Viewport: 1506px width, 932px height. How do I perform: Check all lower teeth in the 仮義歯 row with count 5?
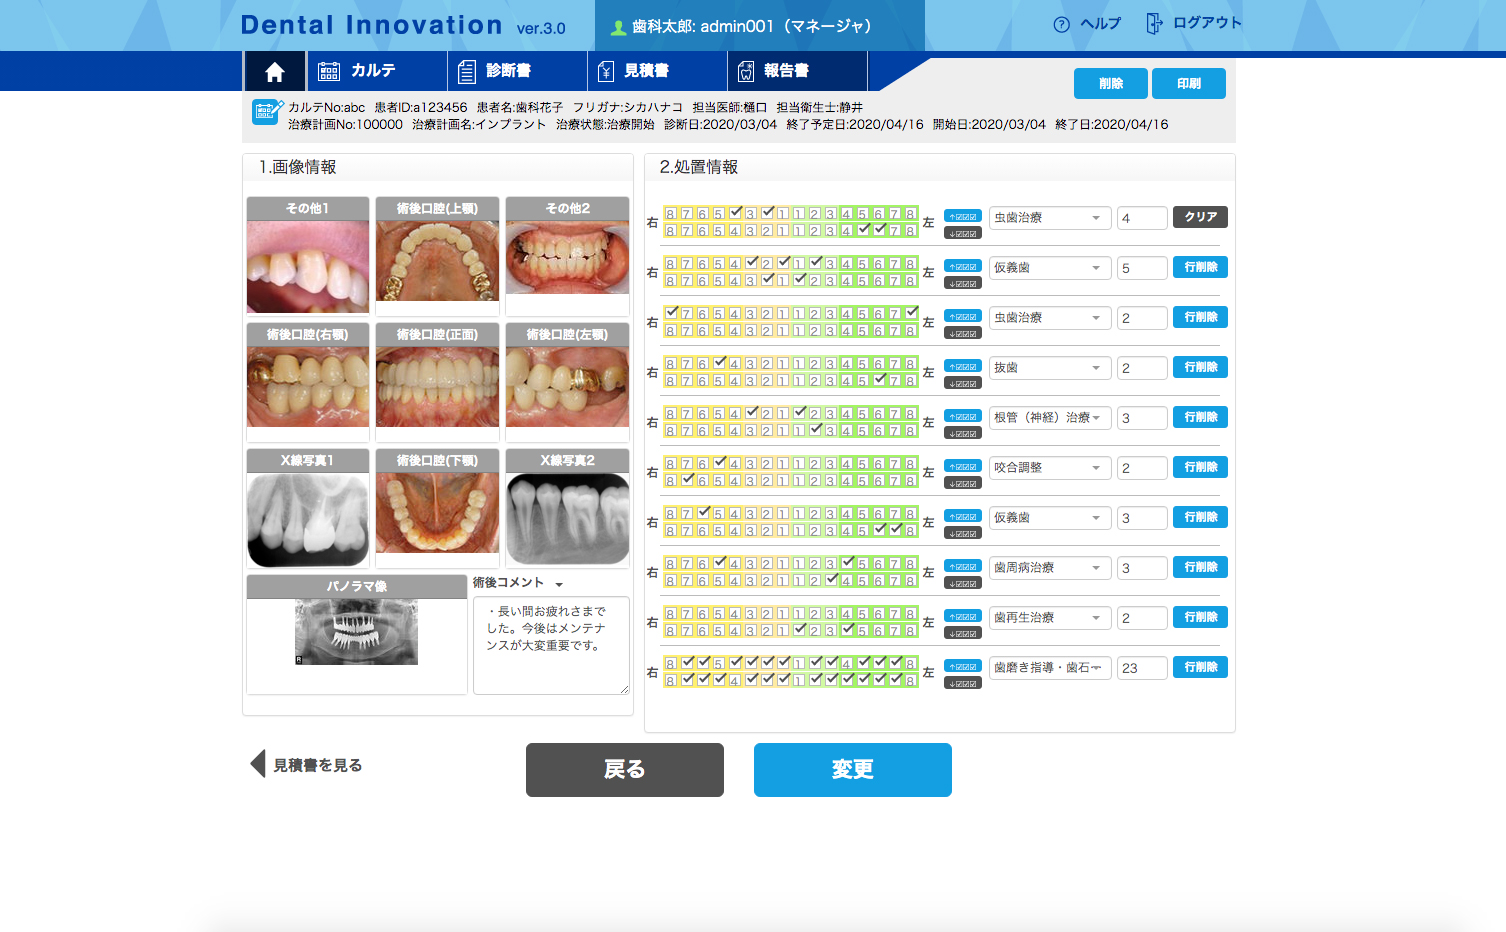coord(963,283)
